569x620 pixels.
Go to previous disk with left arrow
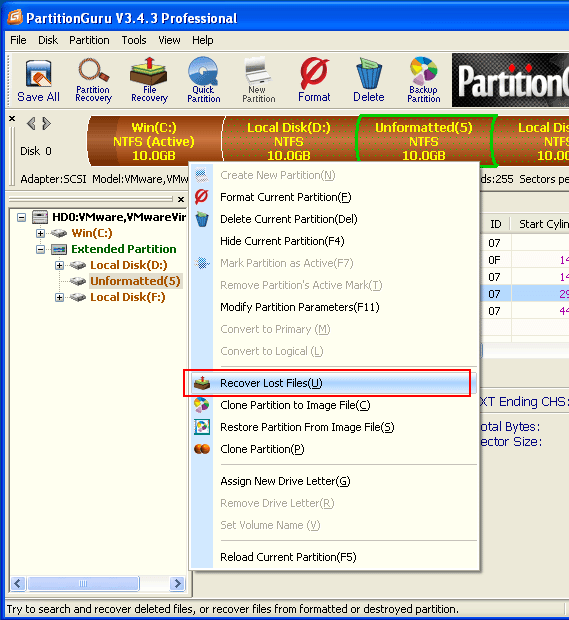(x=31, y=124)
